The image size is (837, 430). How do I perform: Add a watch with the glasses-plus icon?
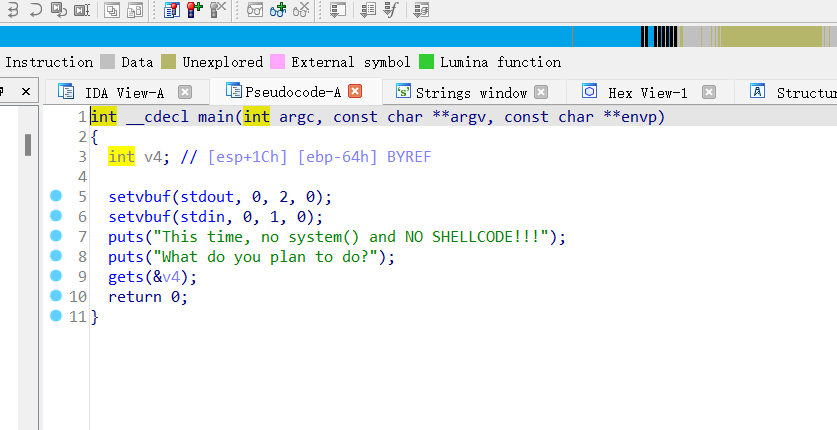click(x=278, y=10)
